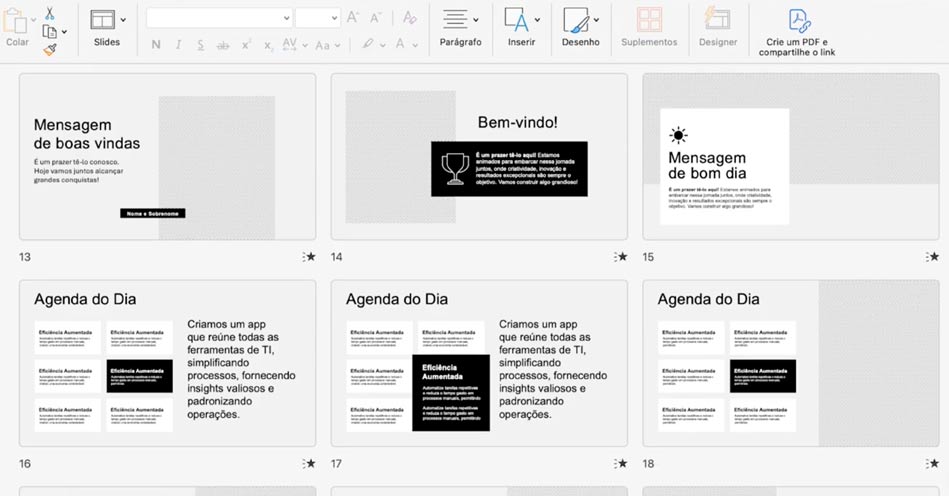Toggle underline (S) formatting
The width and height of the screenshot is (949, 496).
point(201,45)
